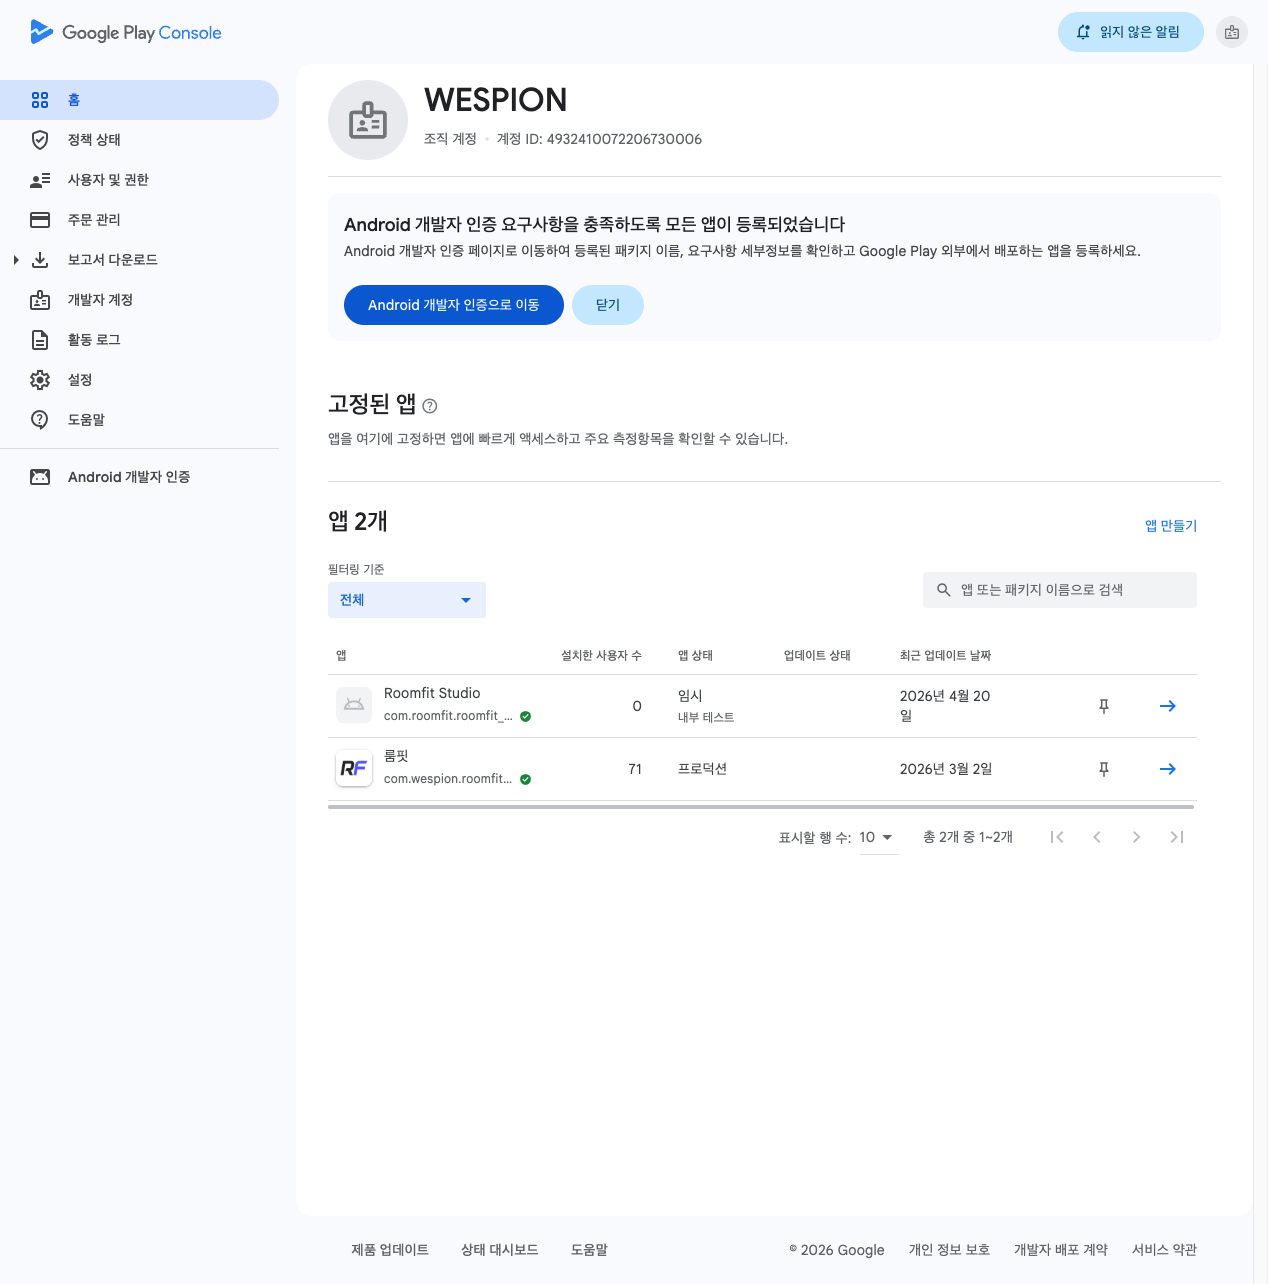Expand the 보고서 다운로드 sidebar section
The width and height of the screenshot is (1268, 1284).
16,260
